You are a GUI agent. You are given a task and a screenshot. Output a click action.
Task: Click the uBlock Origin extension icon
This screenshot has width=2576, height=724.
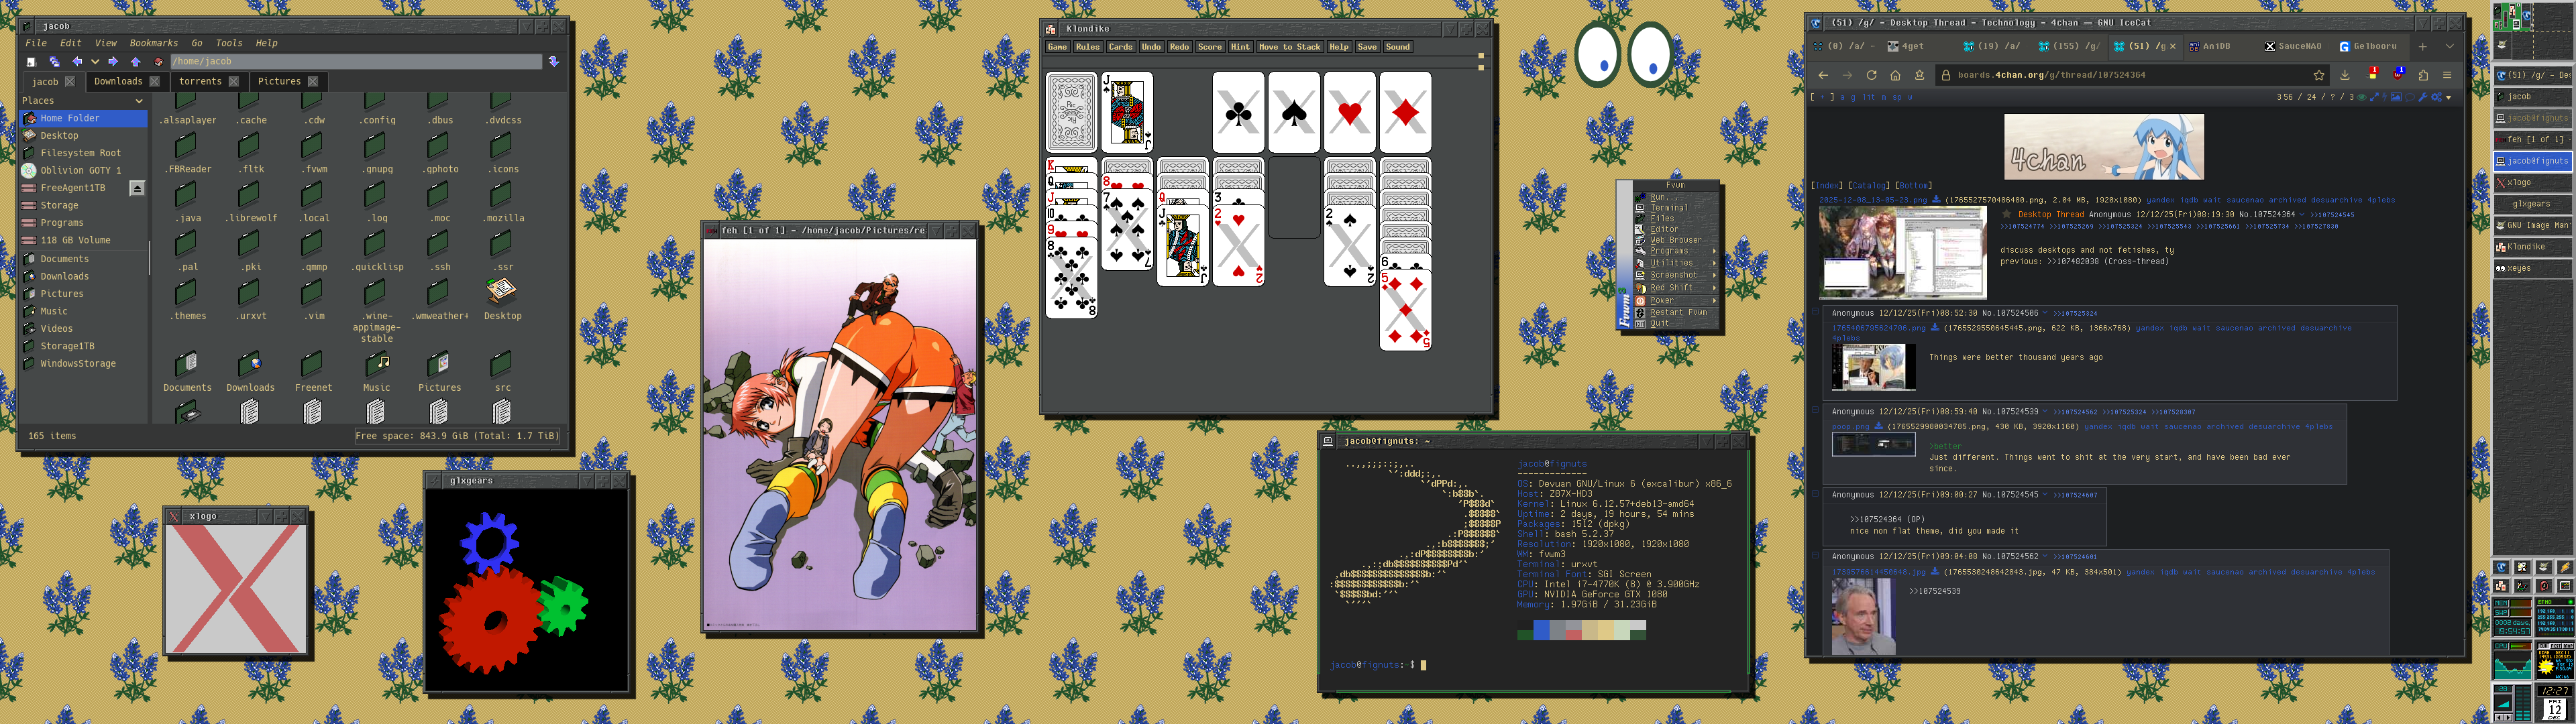[2398, 76]
